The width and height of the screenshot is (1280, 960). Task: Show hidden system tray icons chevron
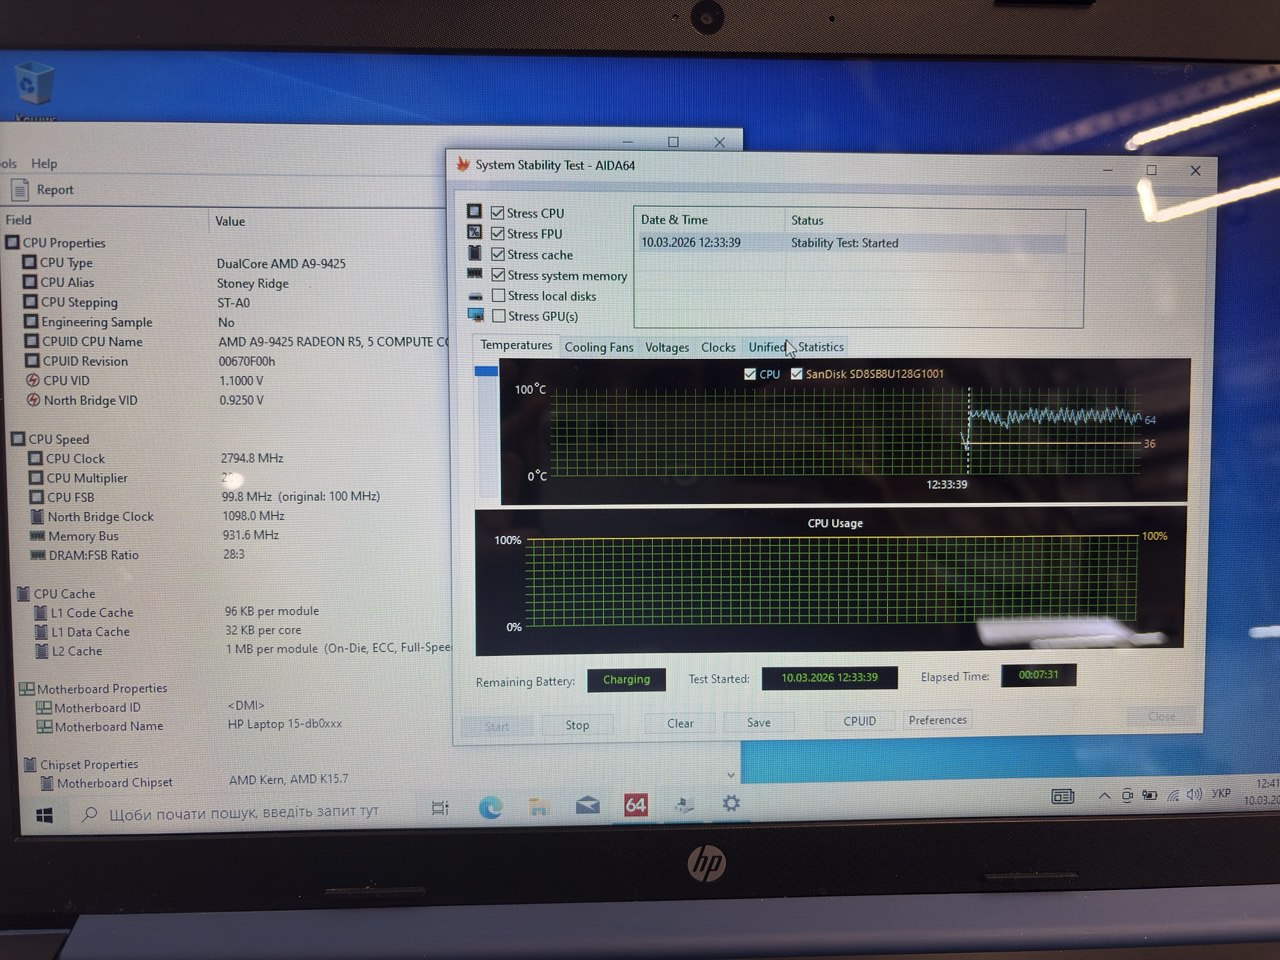pyautogui.click(x=1104, y=796)
